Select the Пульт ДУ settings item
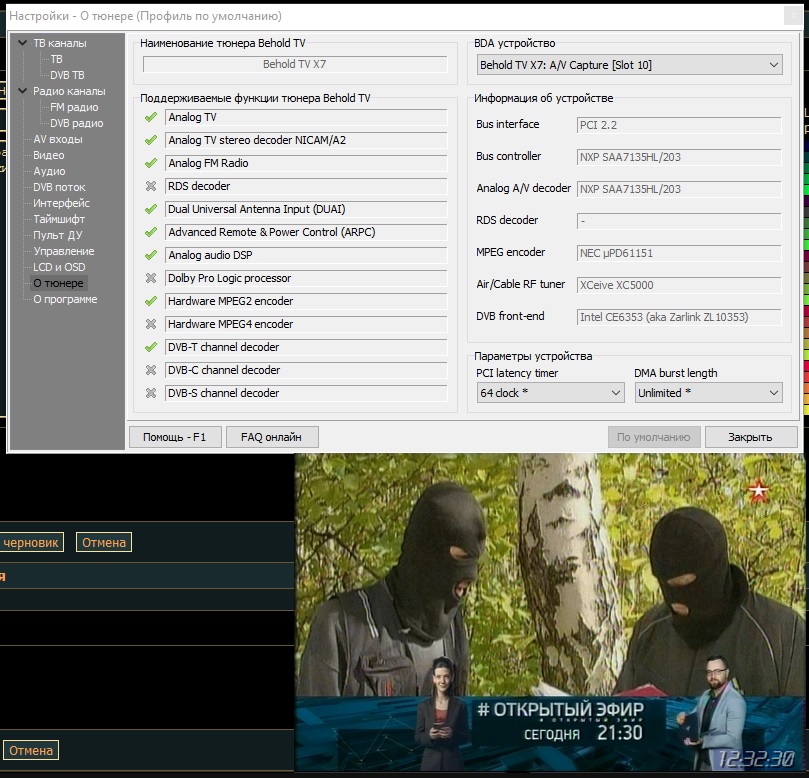The height and width of the screenshot is (778, 809). 57,235
